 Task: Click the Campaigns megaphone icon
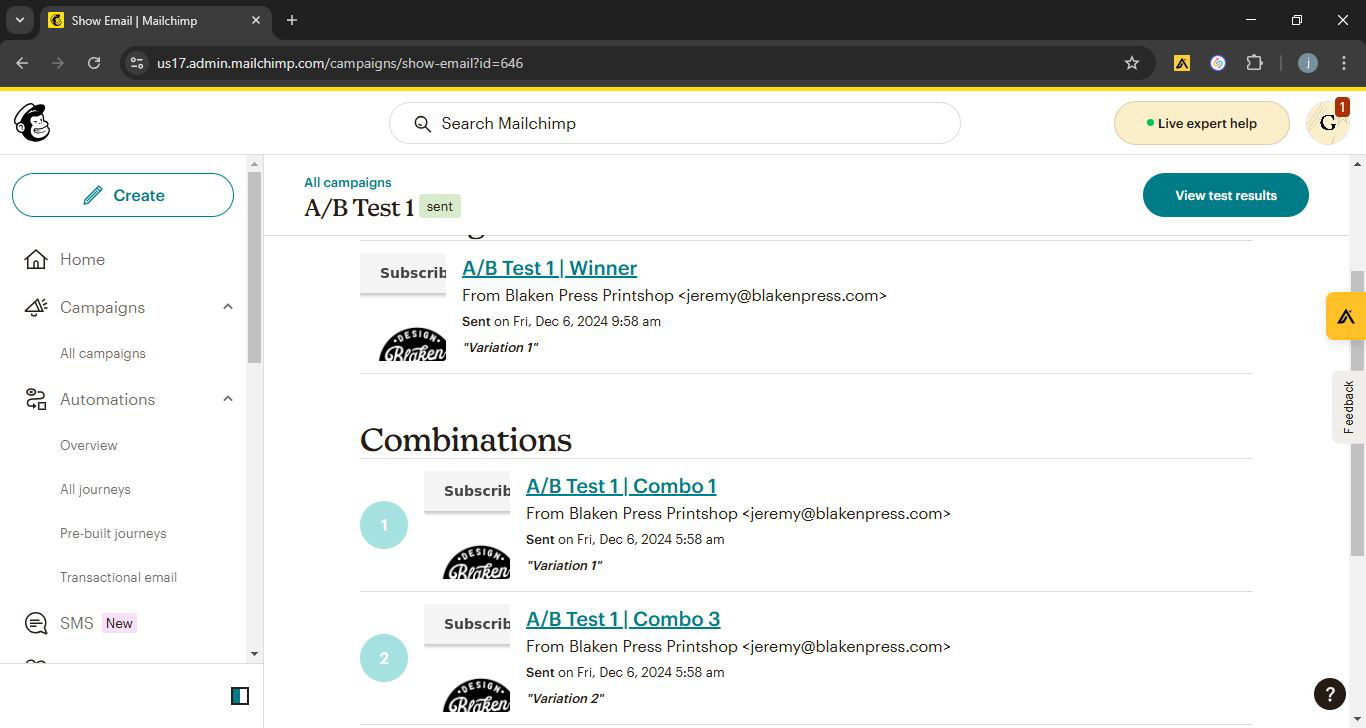(36, 308)
